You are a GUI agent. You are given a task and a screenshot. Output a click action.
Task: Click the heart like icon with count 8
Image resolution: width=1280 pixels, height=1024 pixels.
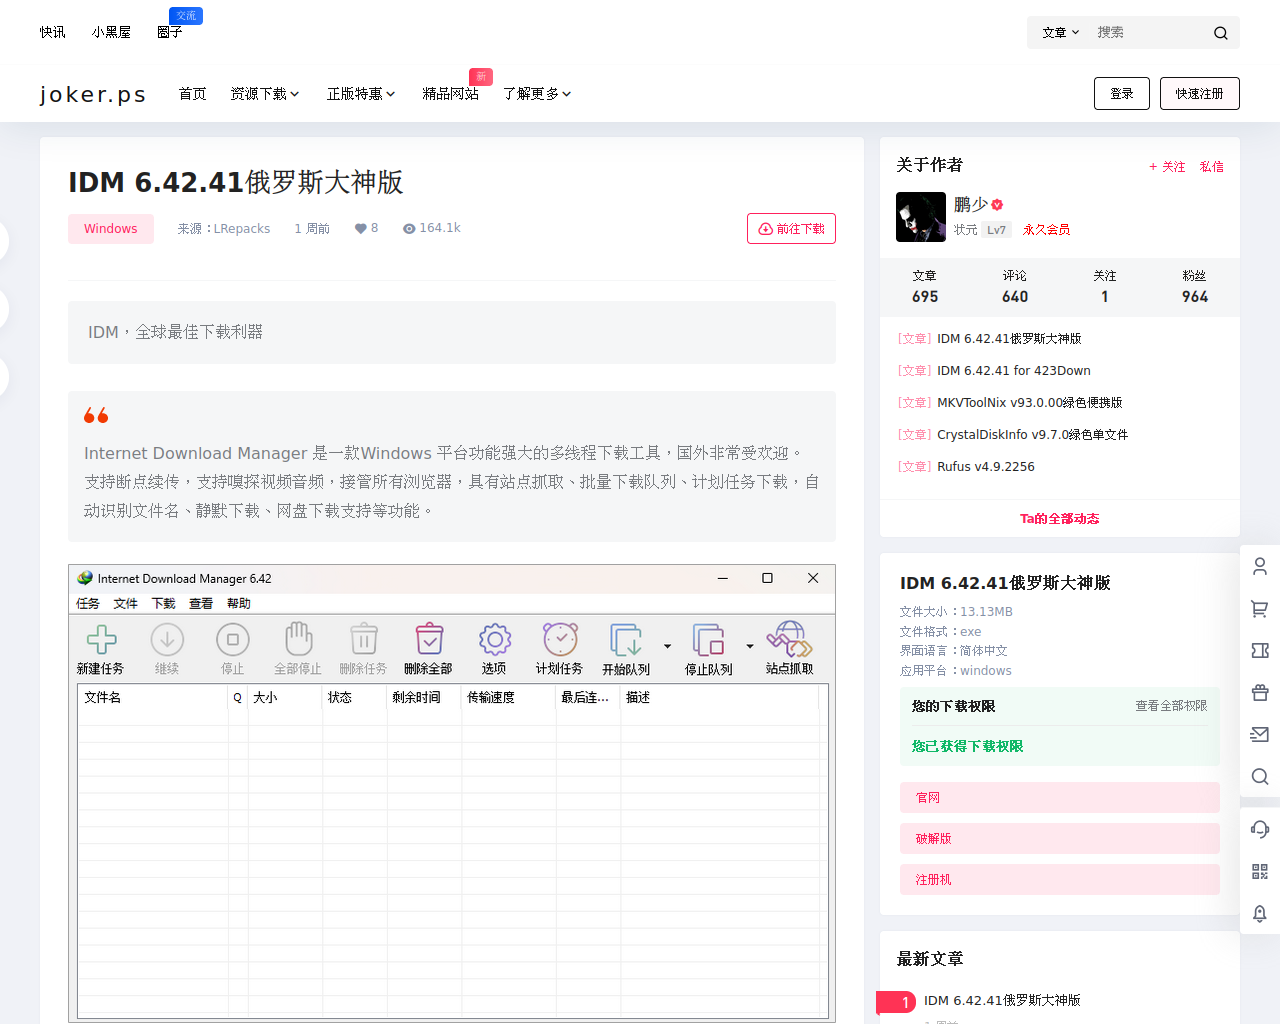[361, 229]
